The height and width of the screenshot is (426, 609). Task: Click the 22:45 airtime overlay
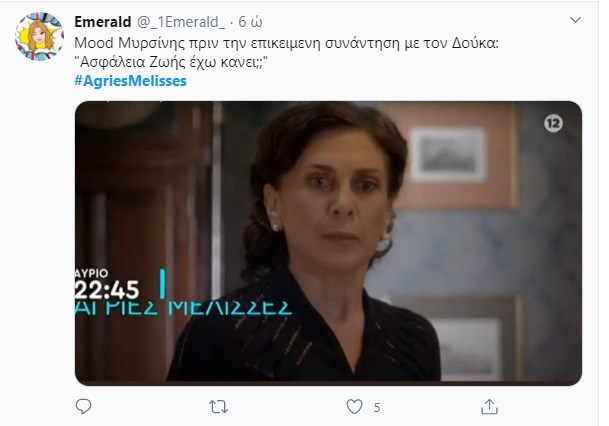[107, 290]
